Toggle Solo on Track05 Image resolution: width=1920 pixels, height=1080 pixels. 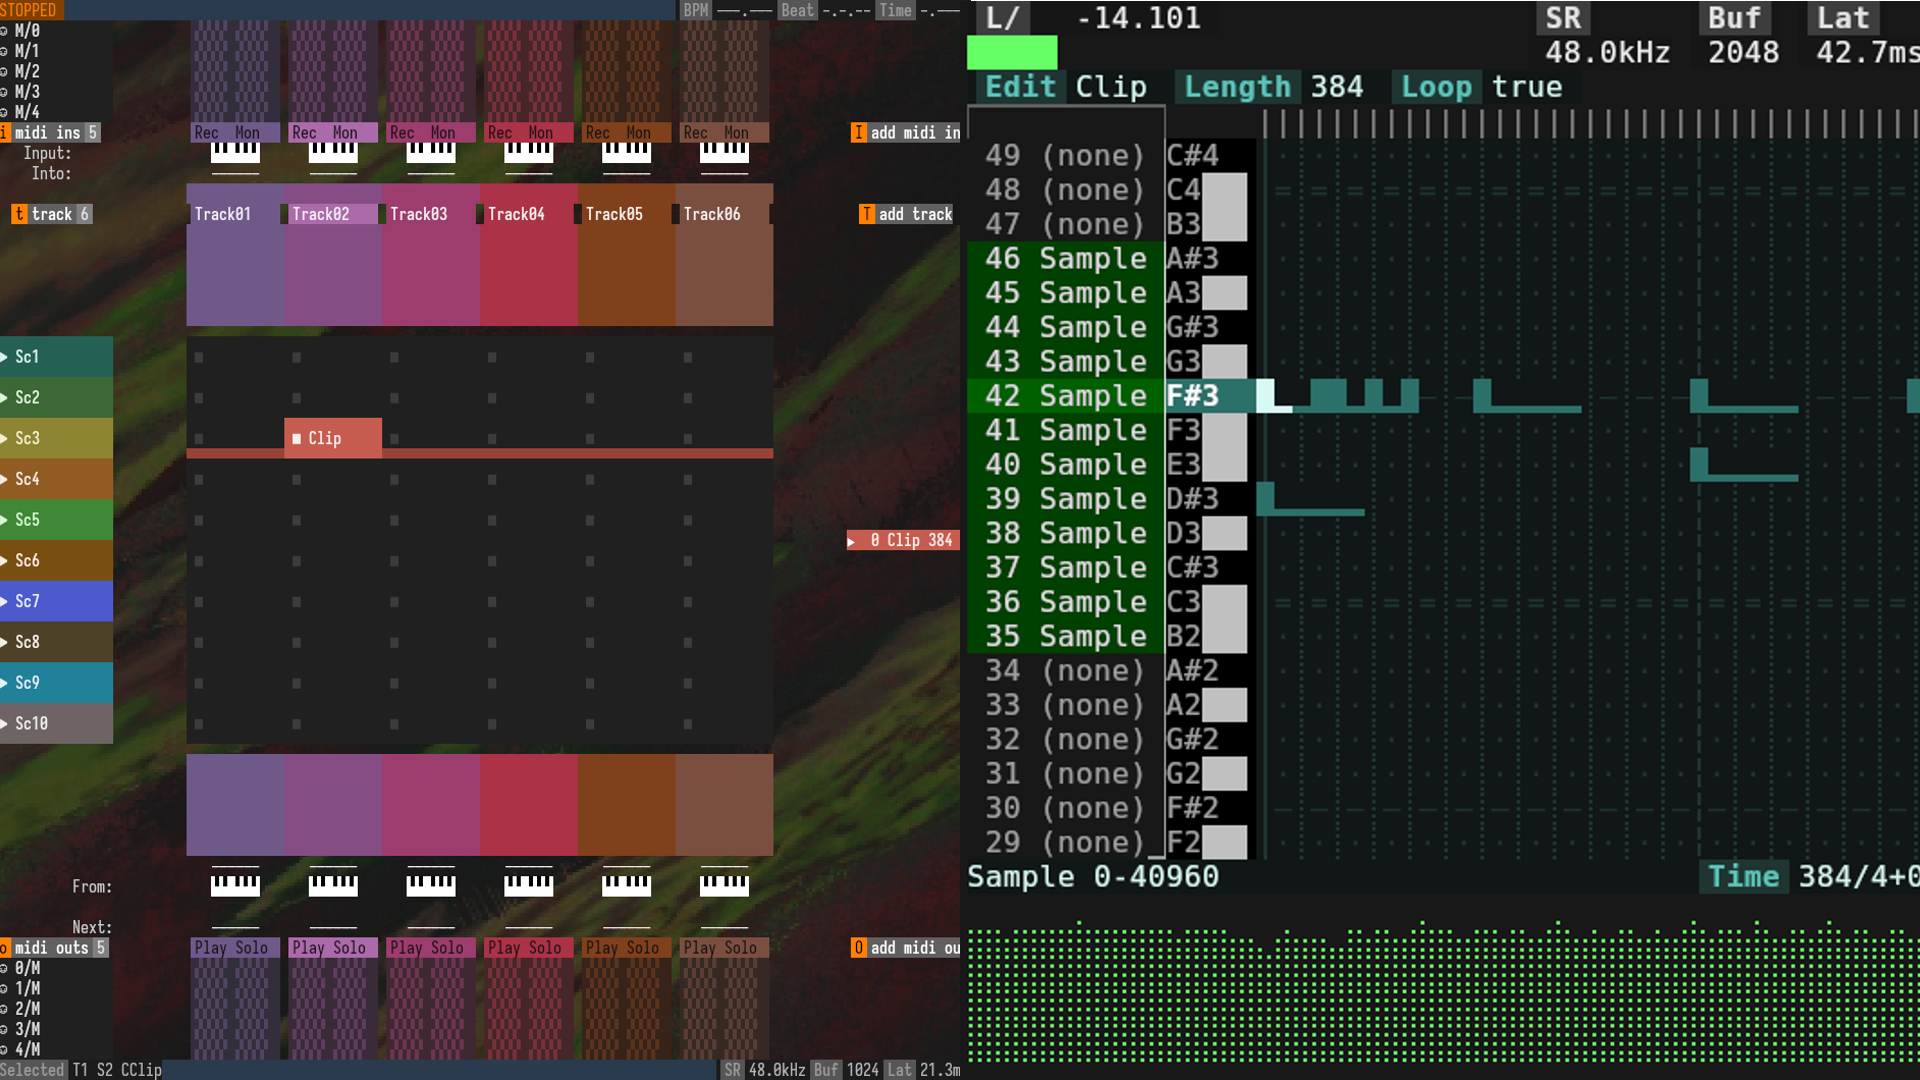pyautogui.click(x=642, y=948)
